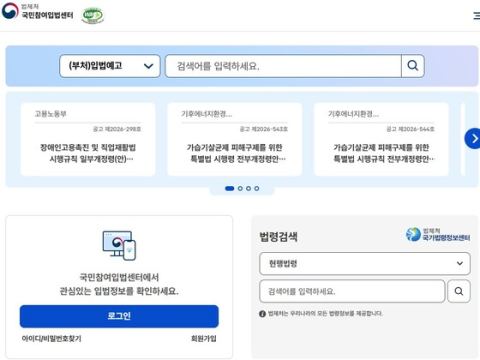480x360 pixels.
Task: Open the 아이디/비밀번호찾기 link
Action: (51, 339)
